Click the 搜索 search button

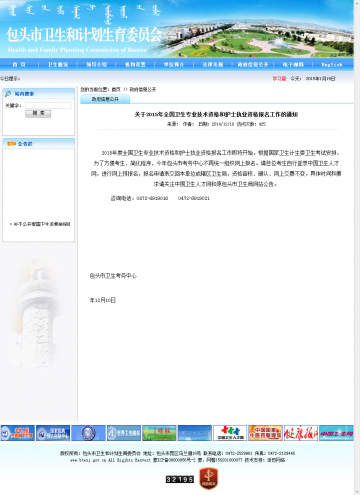(x=38, y=114)
